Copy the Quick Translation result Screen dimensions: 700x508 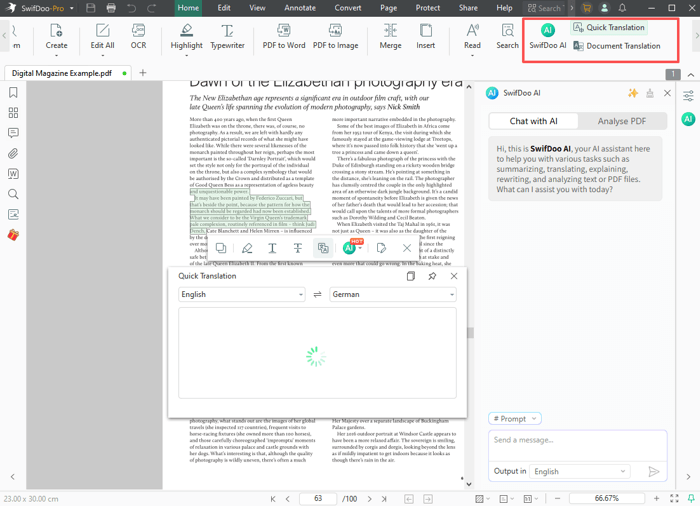tap(411, 276)
